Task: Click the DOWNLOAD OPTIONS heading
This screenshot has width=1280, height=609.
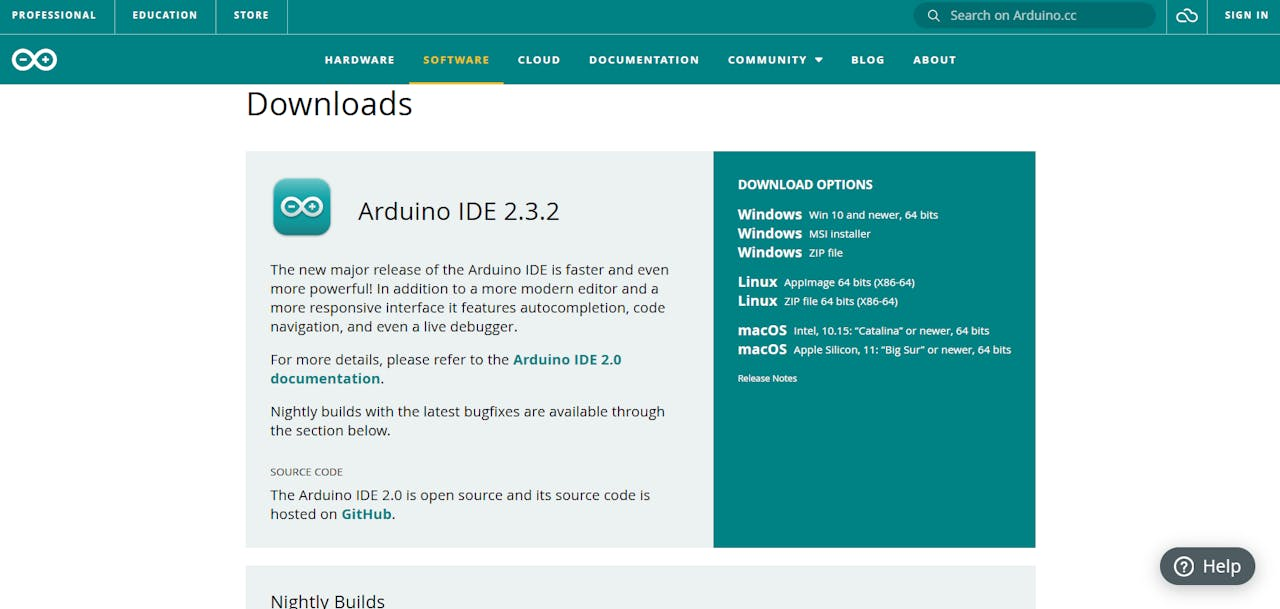Action: coord(805,185)
